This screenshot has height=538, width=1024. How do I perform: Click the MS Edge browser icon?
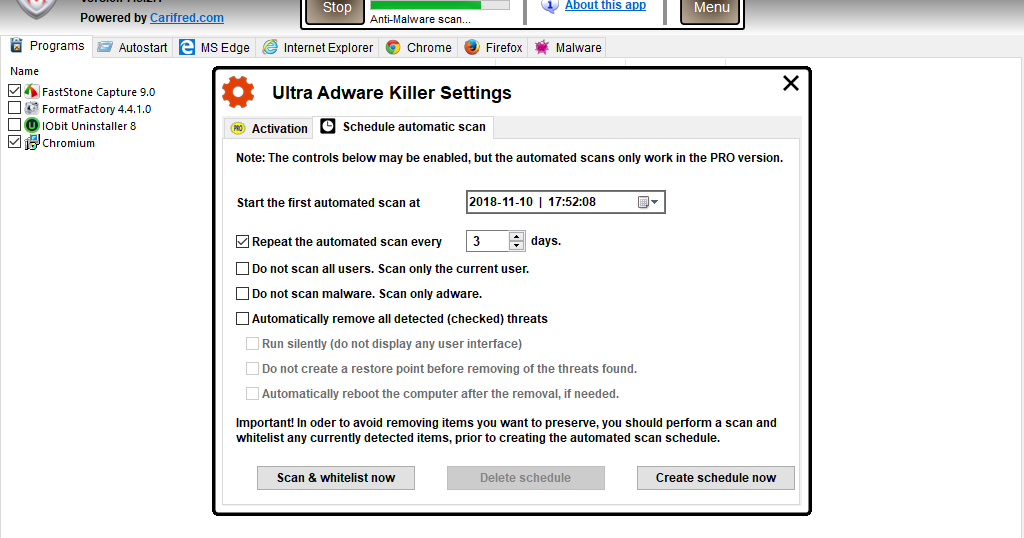click(187, 47)
